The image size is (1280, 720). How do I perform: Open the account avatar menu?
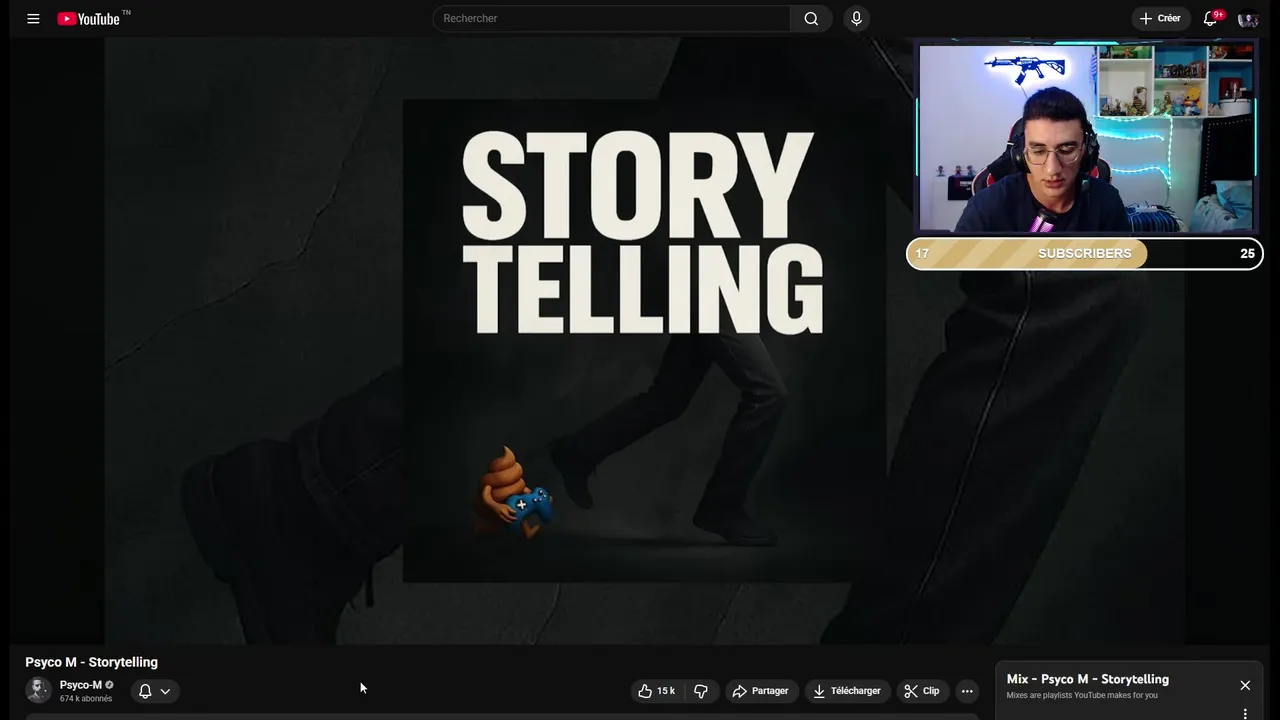pos(1247,18)
